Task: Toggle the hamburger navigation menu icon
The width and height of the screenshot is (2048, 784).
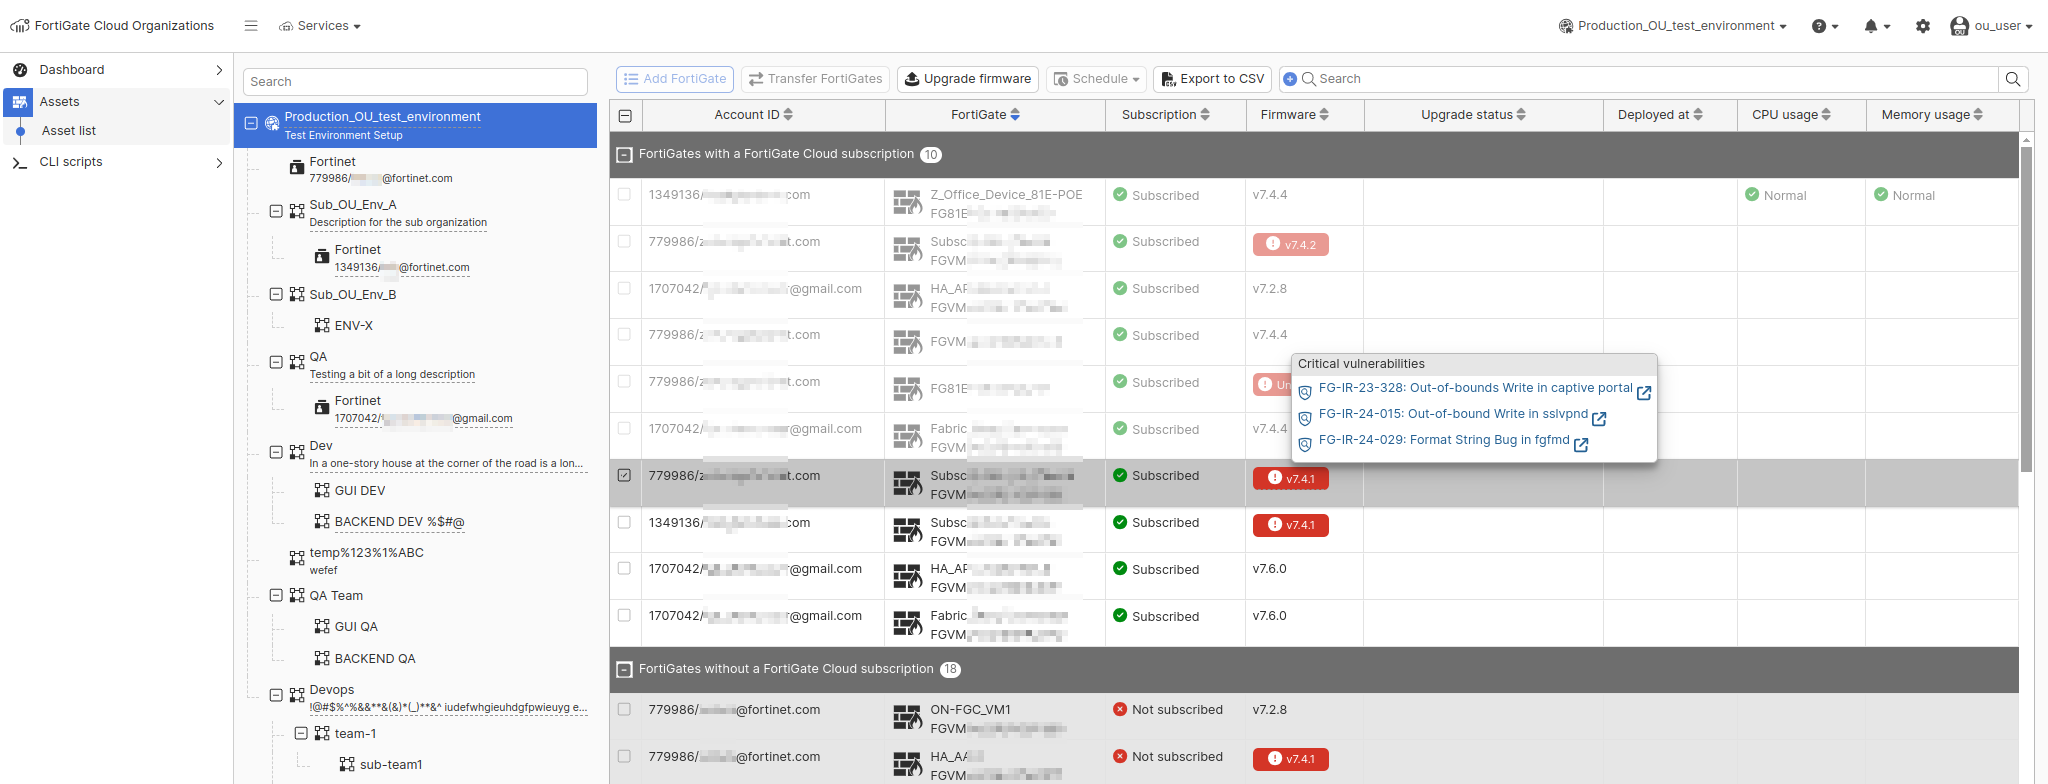Action: pos(251,26)
